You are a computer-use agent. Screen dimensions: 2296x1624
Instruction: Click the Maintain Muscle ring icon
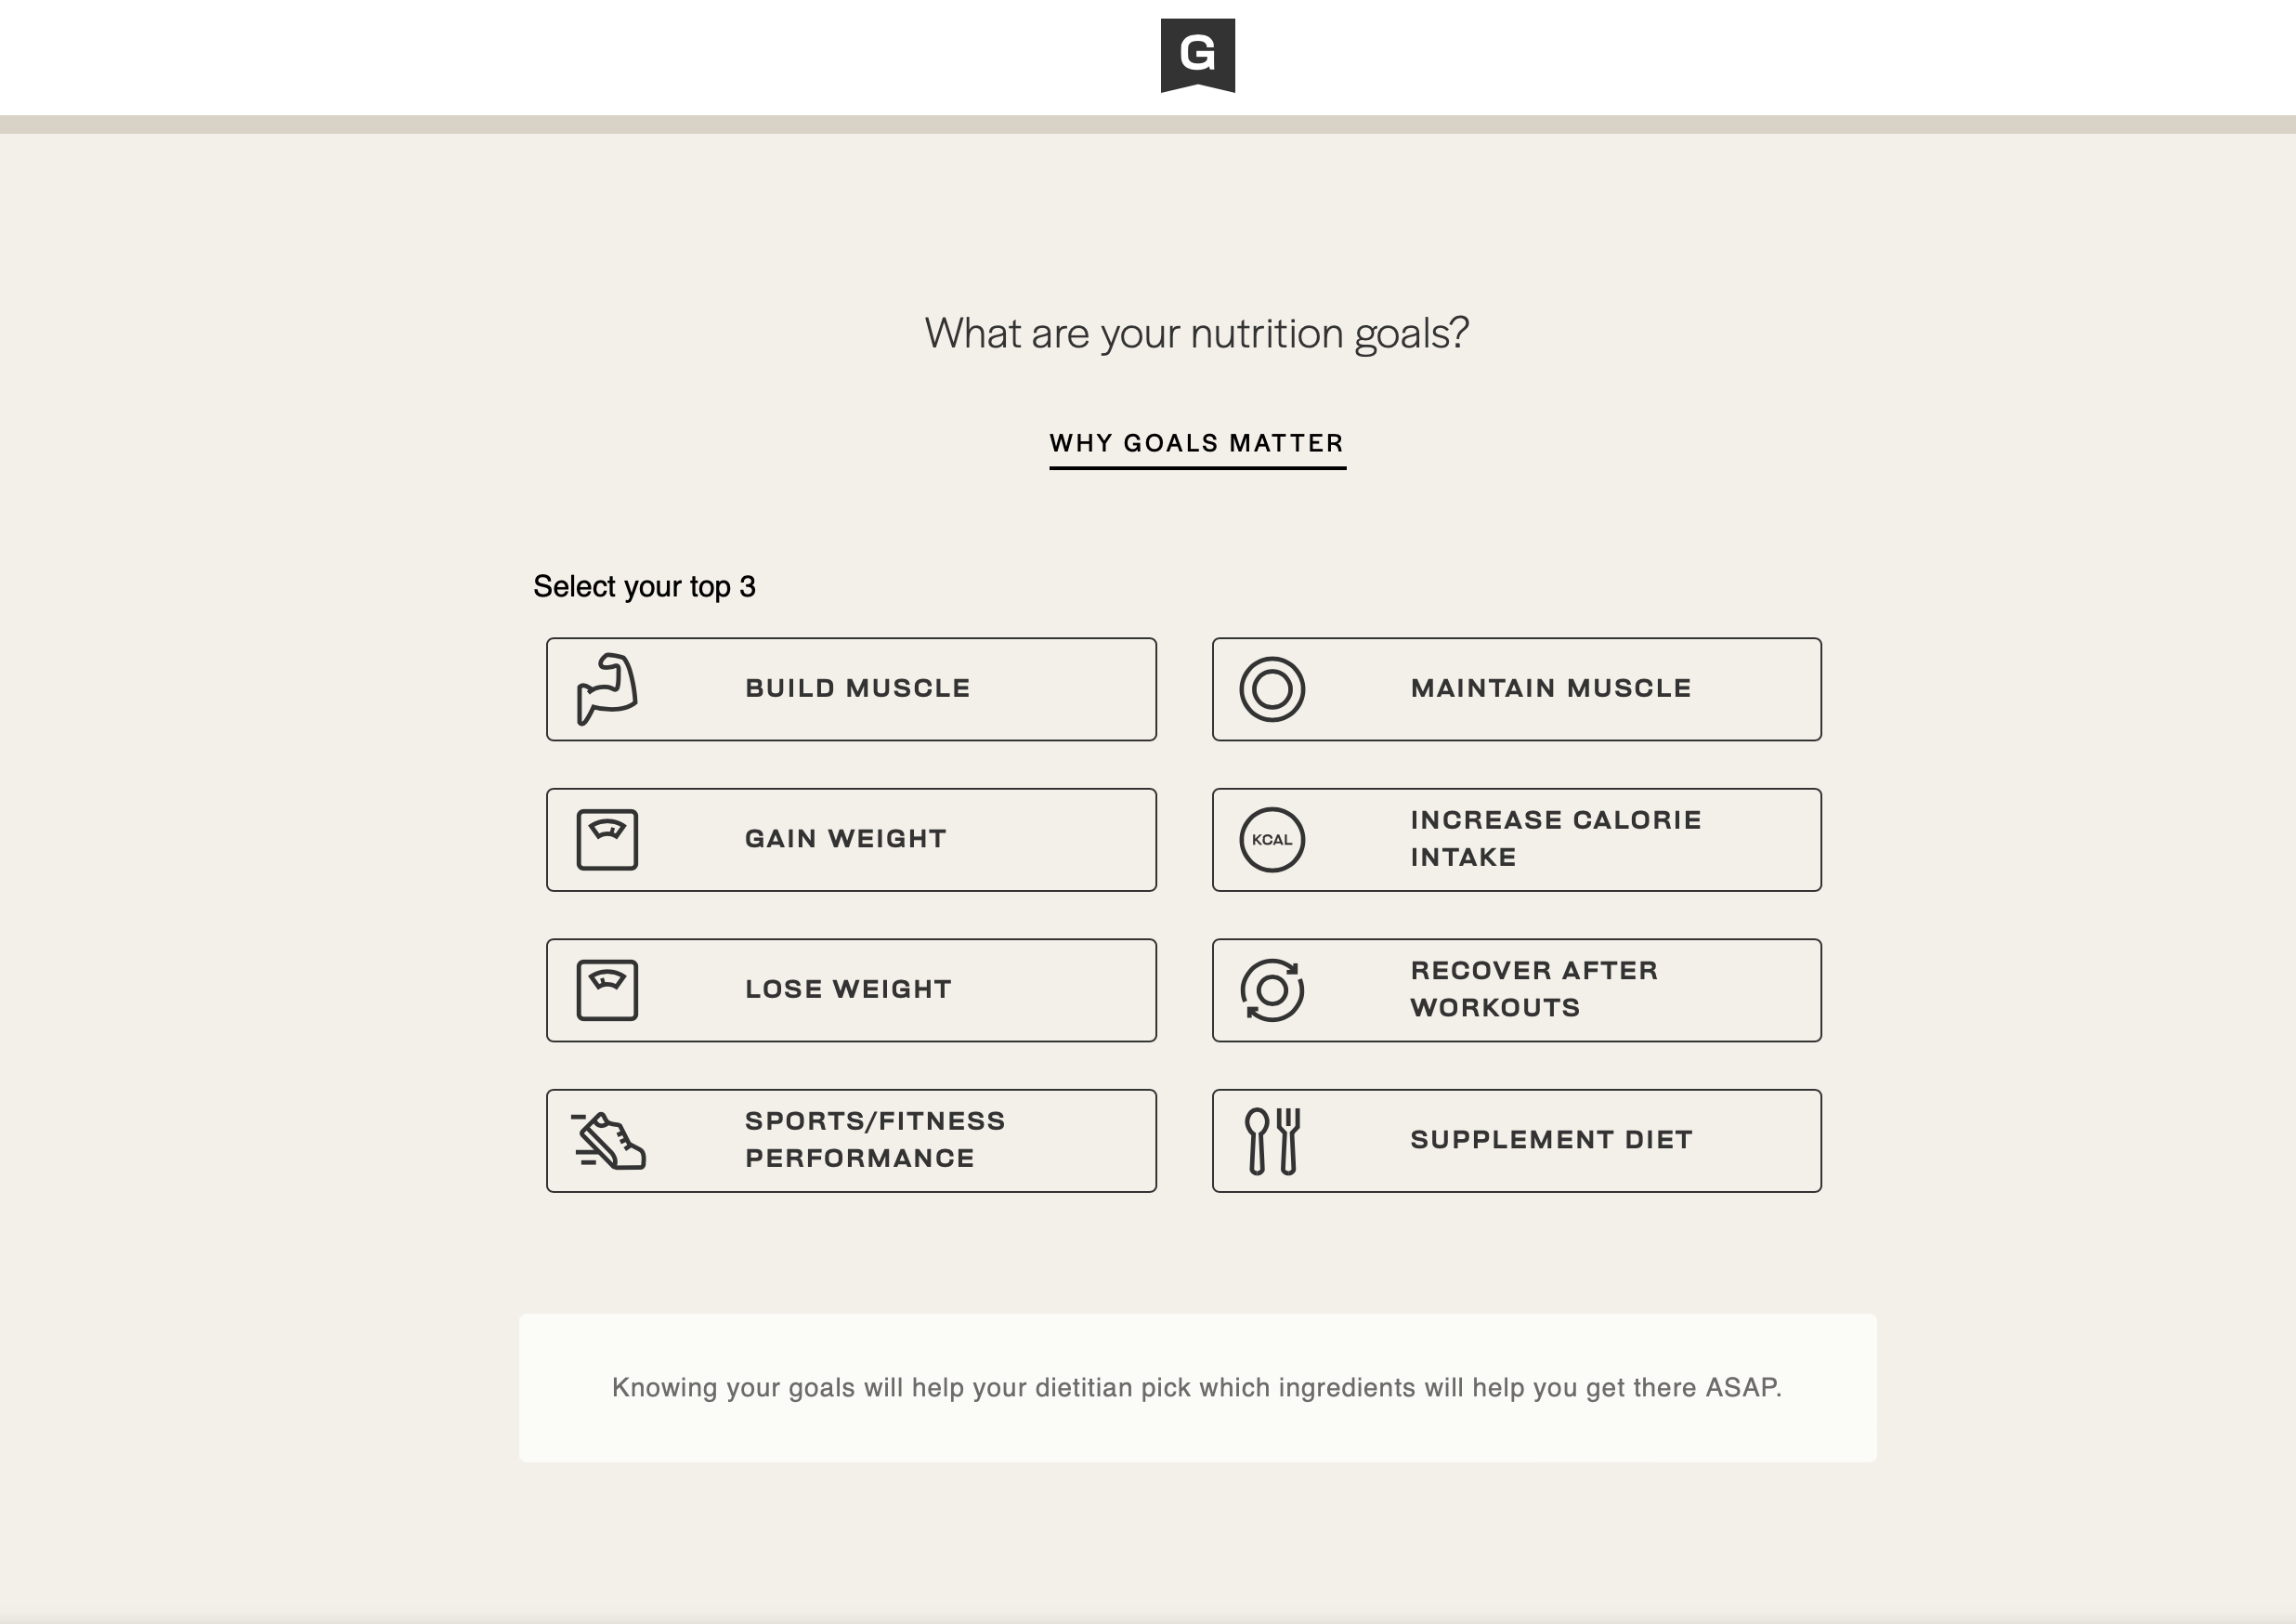(x=1272, y=689)
